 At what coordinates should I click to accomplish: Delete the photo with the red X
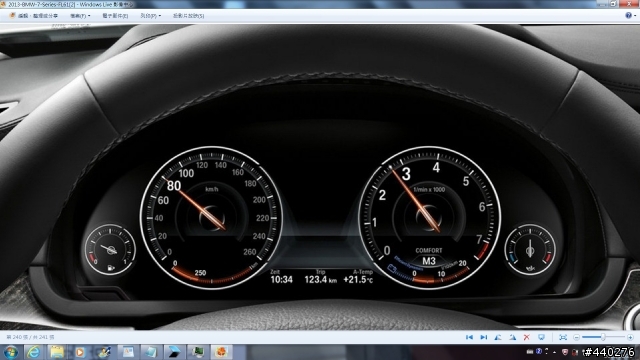[527, 337]
